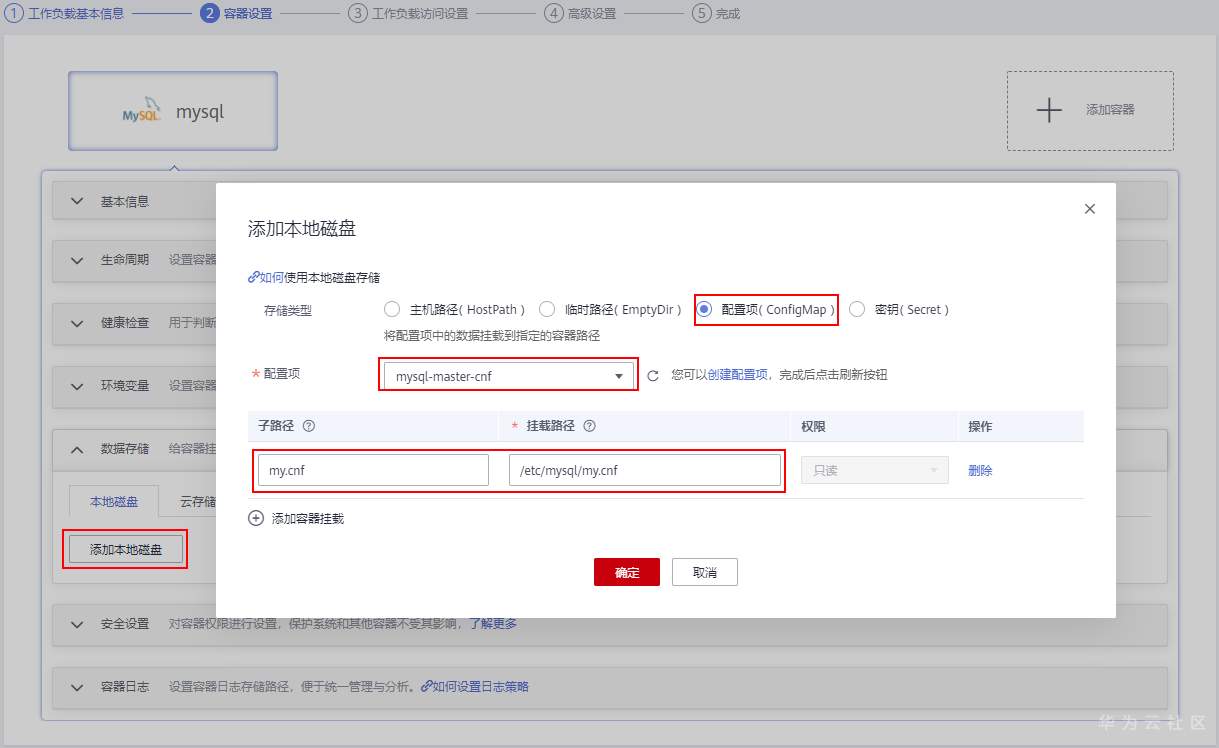The width and height of the screenshot is (1219, 748).
Task: Collapse the 数据存储 section
Action: click(78, 450)
